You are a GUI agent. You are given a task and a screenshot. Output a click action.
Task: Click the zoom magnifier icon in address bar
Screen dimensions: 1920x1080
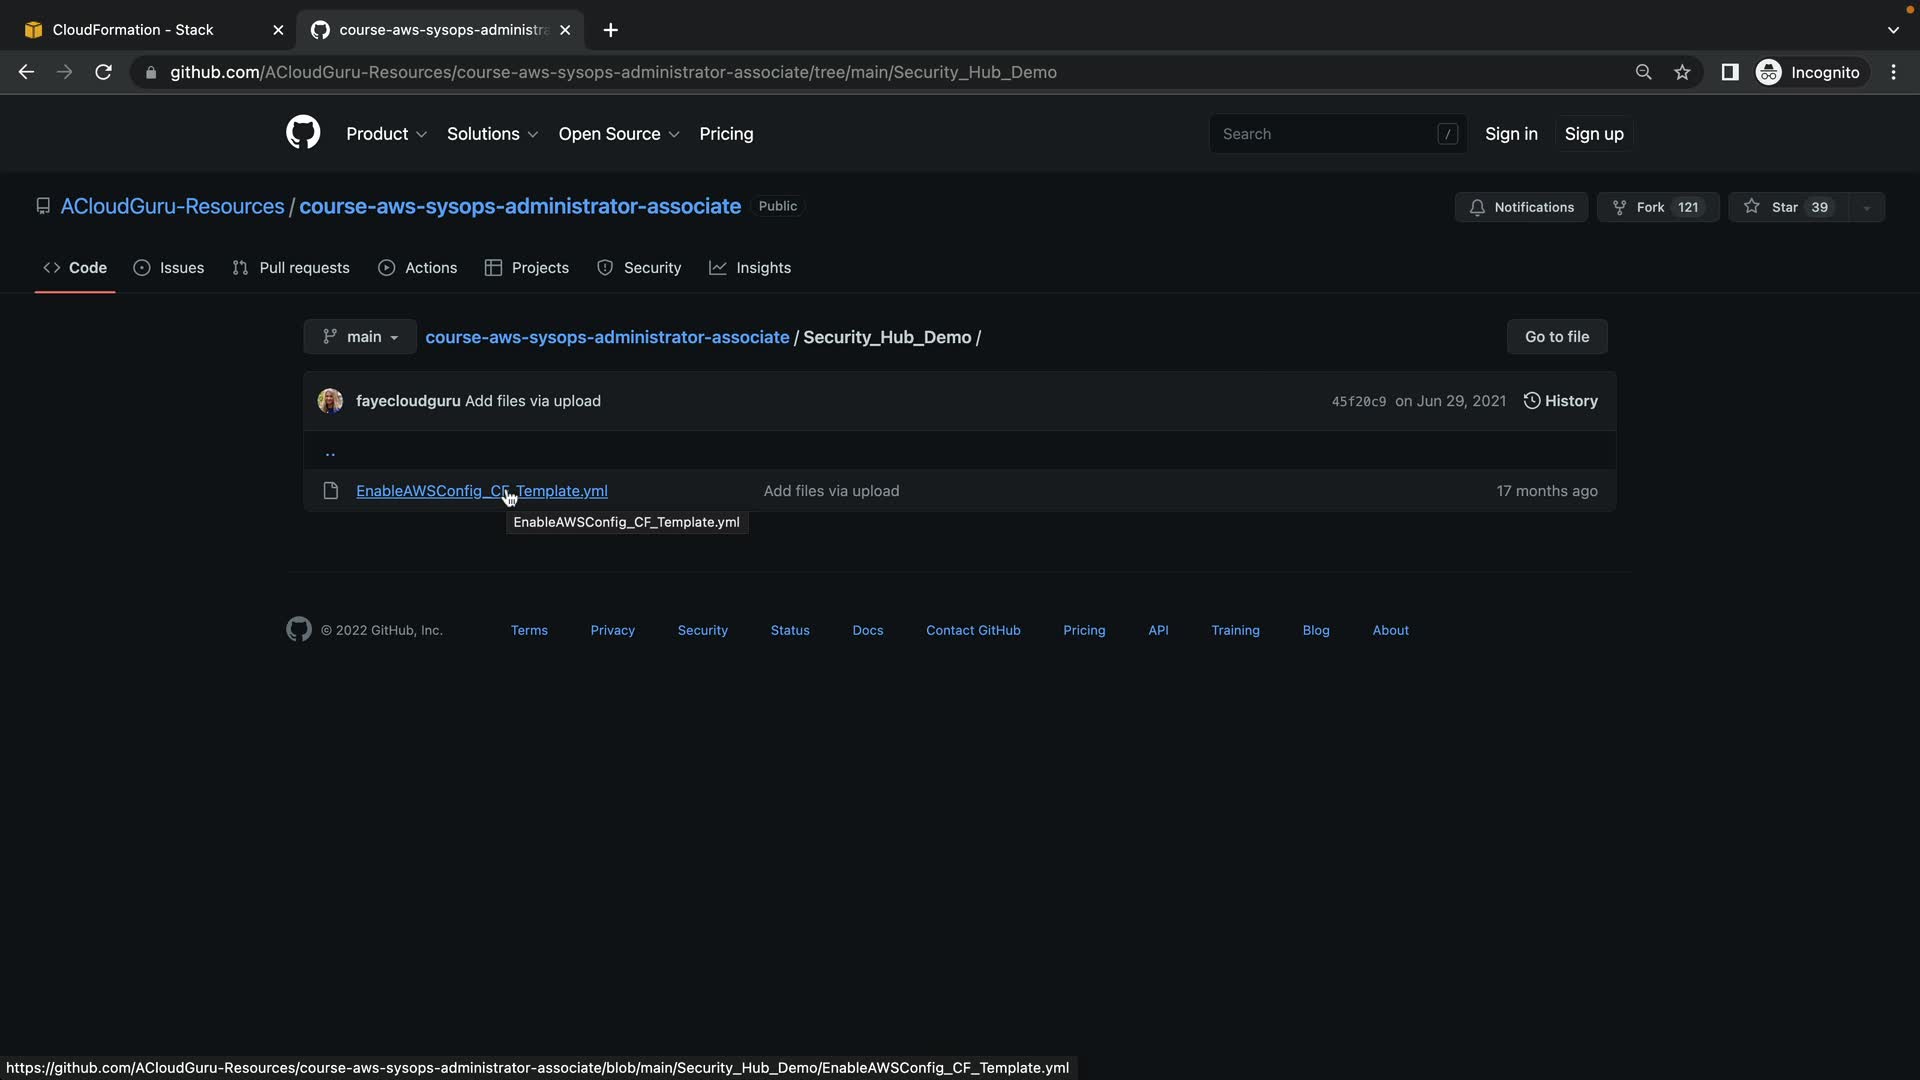(x=1643, y=72)
